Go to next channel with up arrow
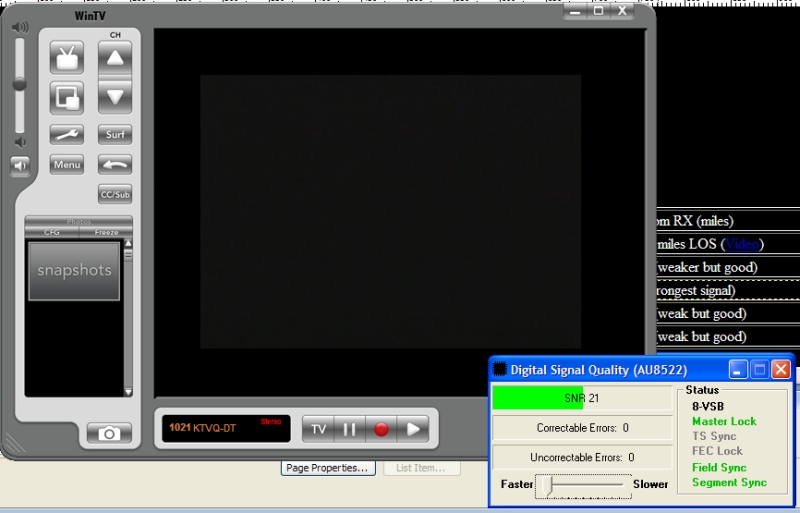 pyautogui.click(x=115, y=58)
